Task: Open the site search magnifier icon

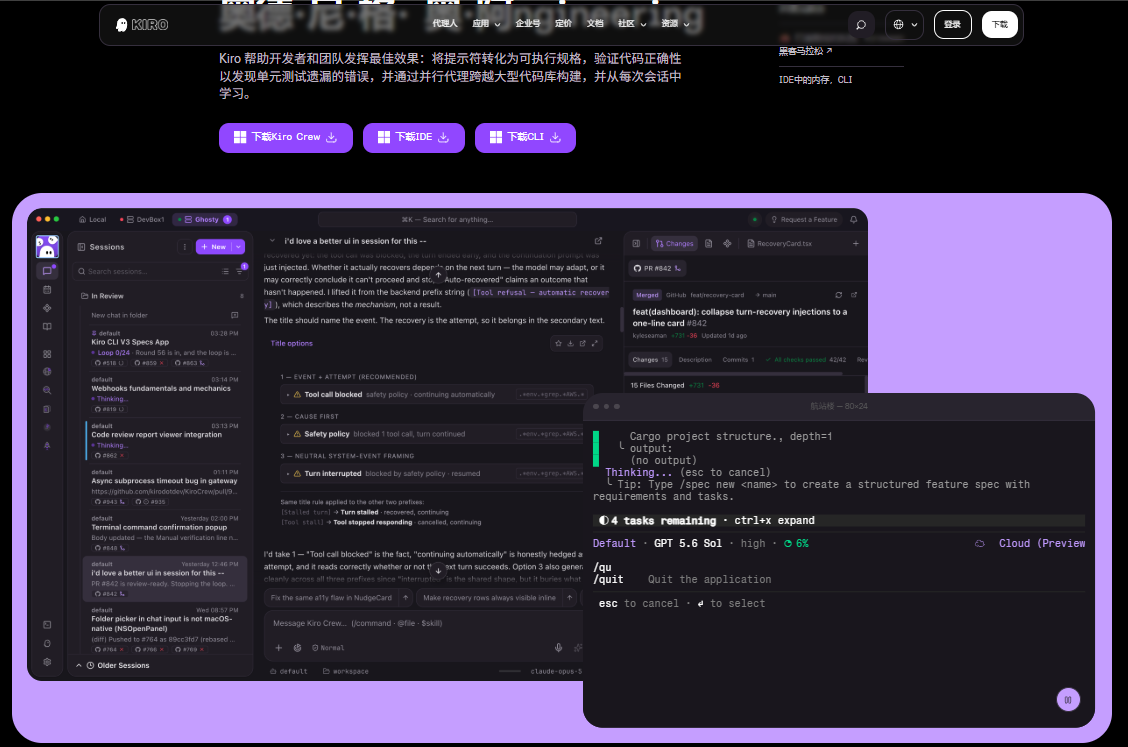Action: pyautogui.click(x=860, y=24)
